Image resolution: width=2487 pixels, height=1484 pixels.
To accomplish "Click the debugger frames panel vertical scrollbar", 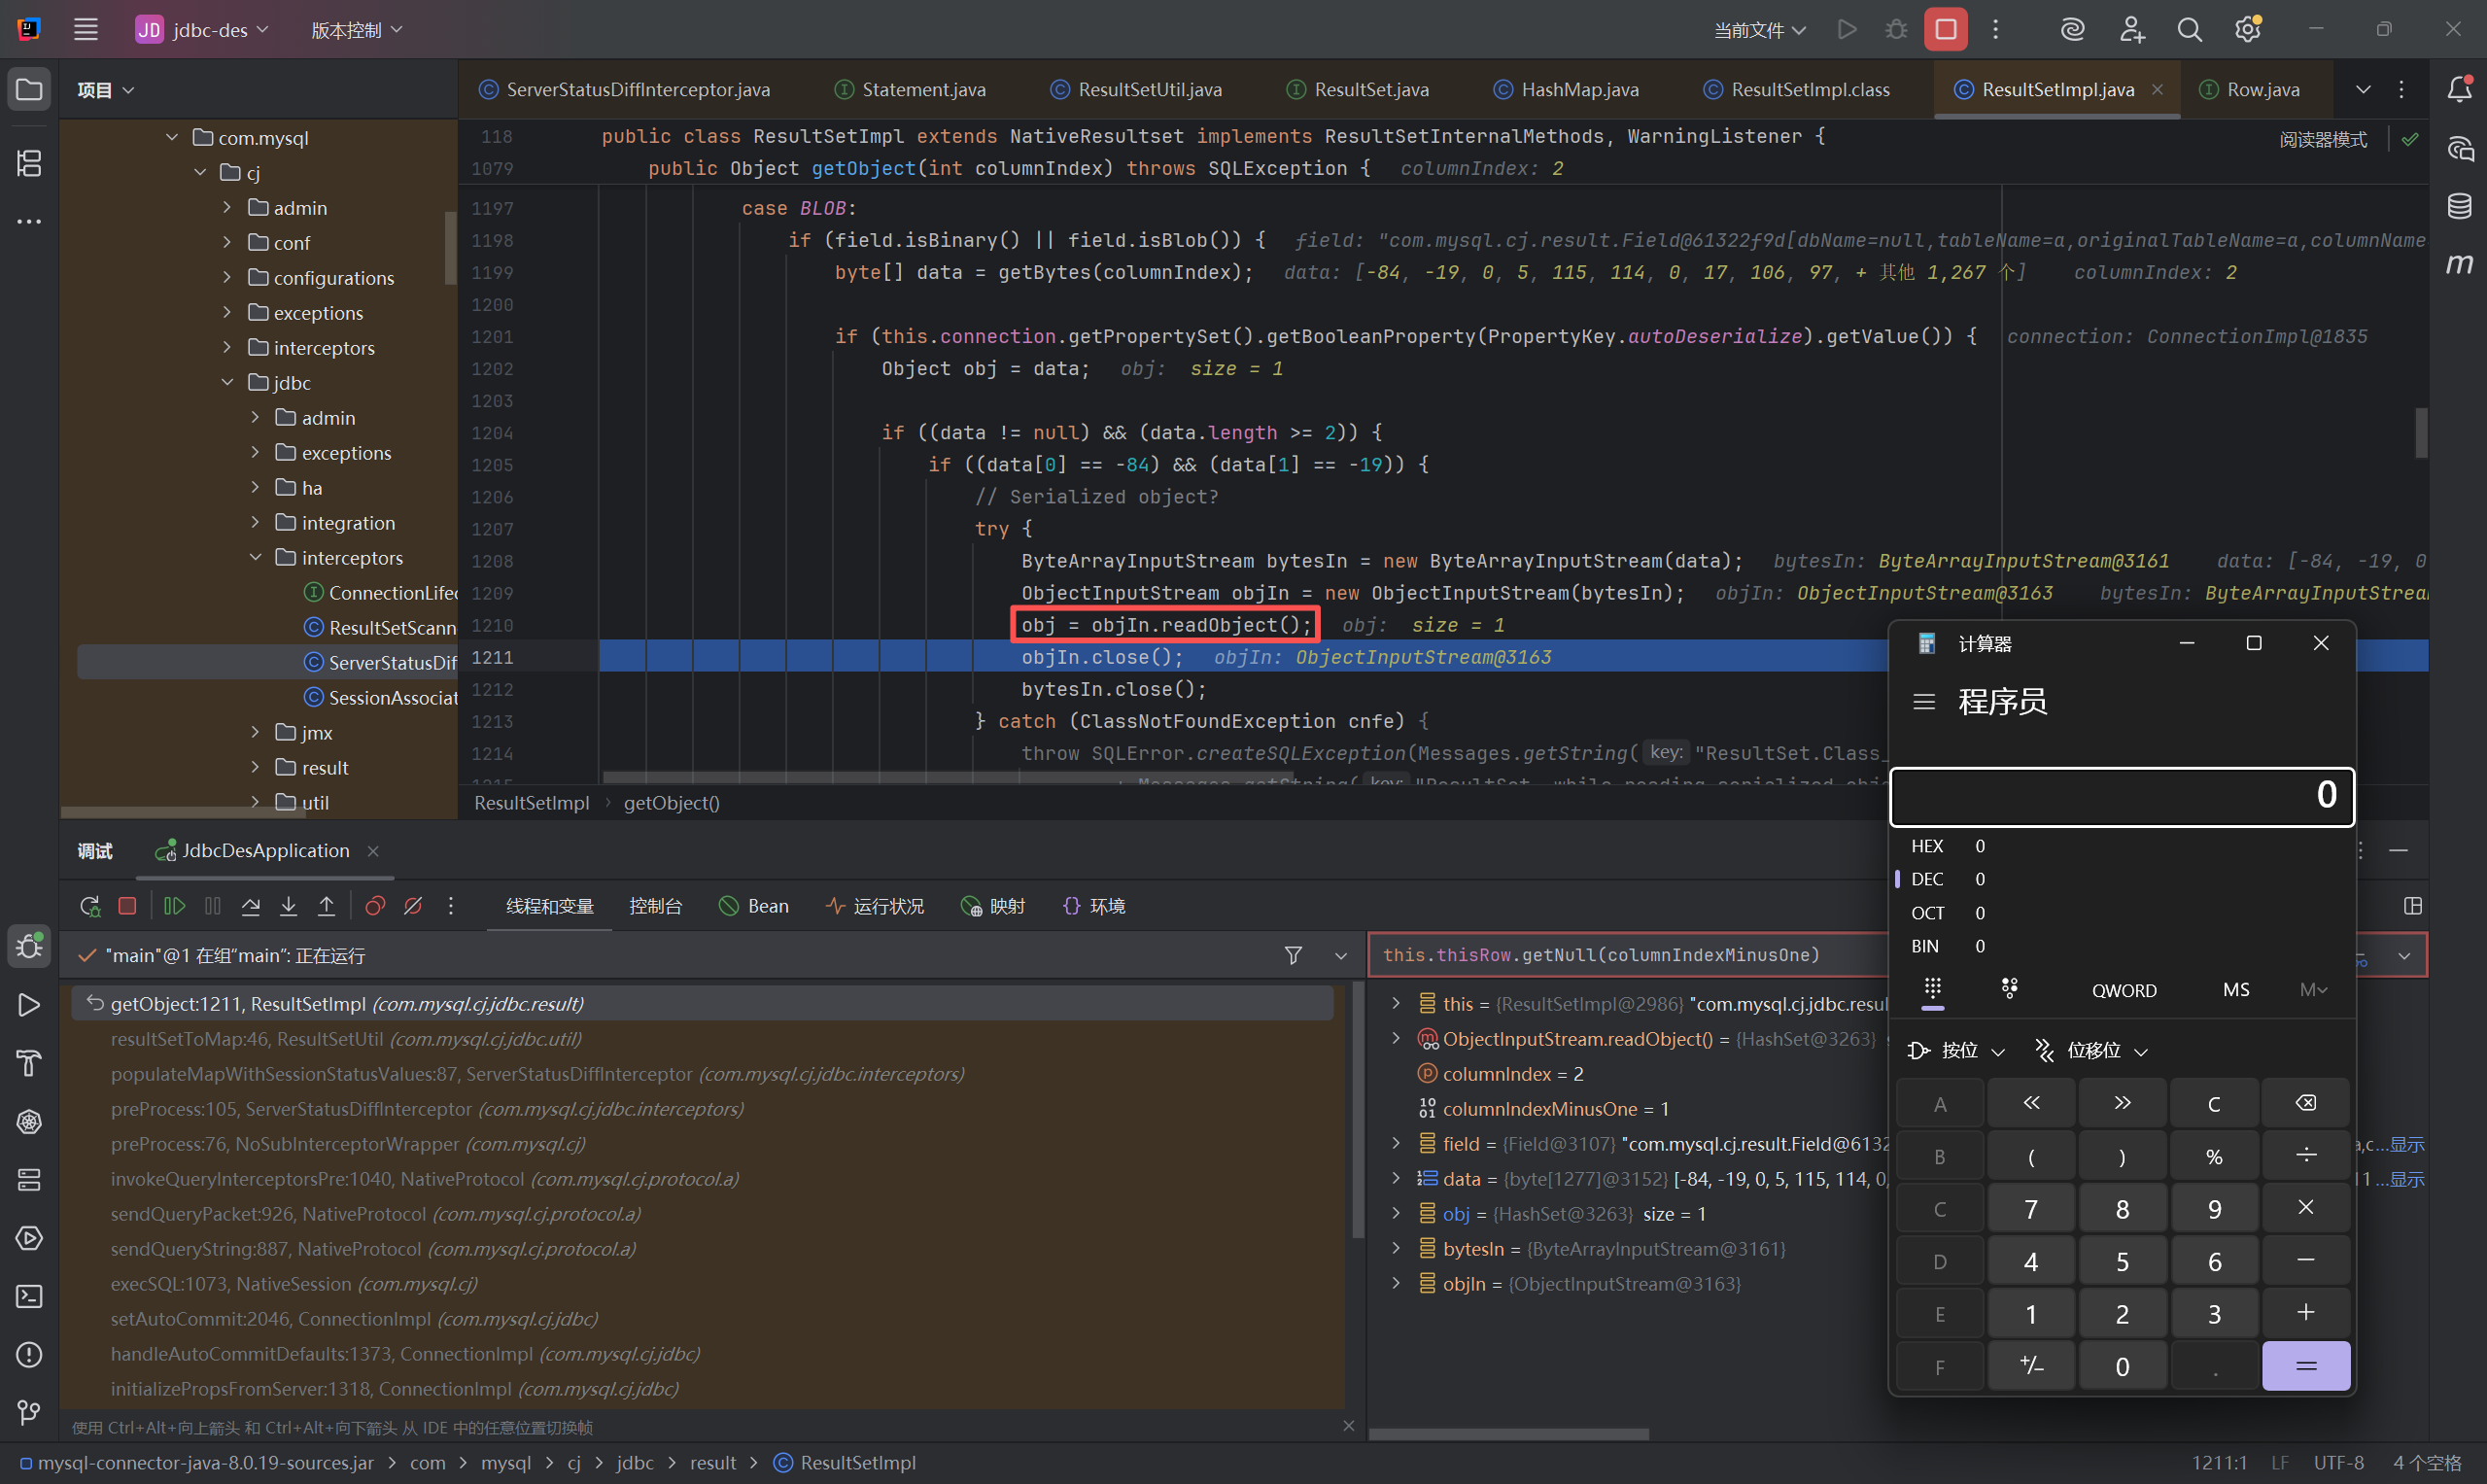I will pyautogui.click(x=1357, y=1110).
